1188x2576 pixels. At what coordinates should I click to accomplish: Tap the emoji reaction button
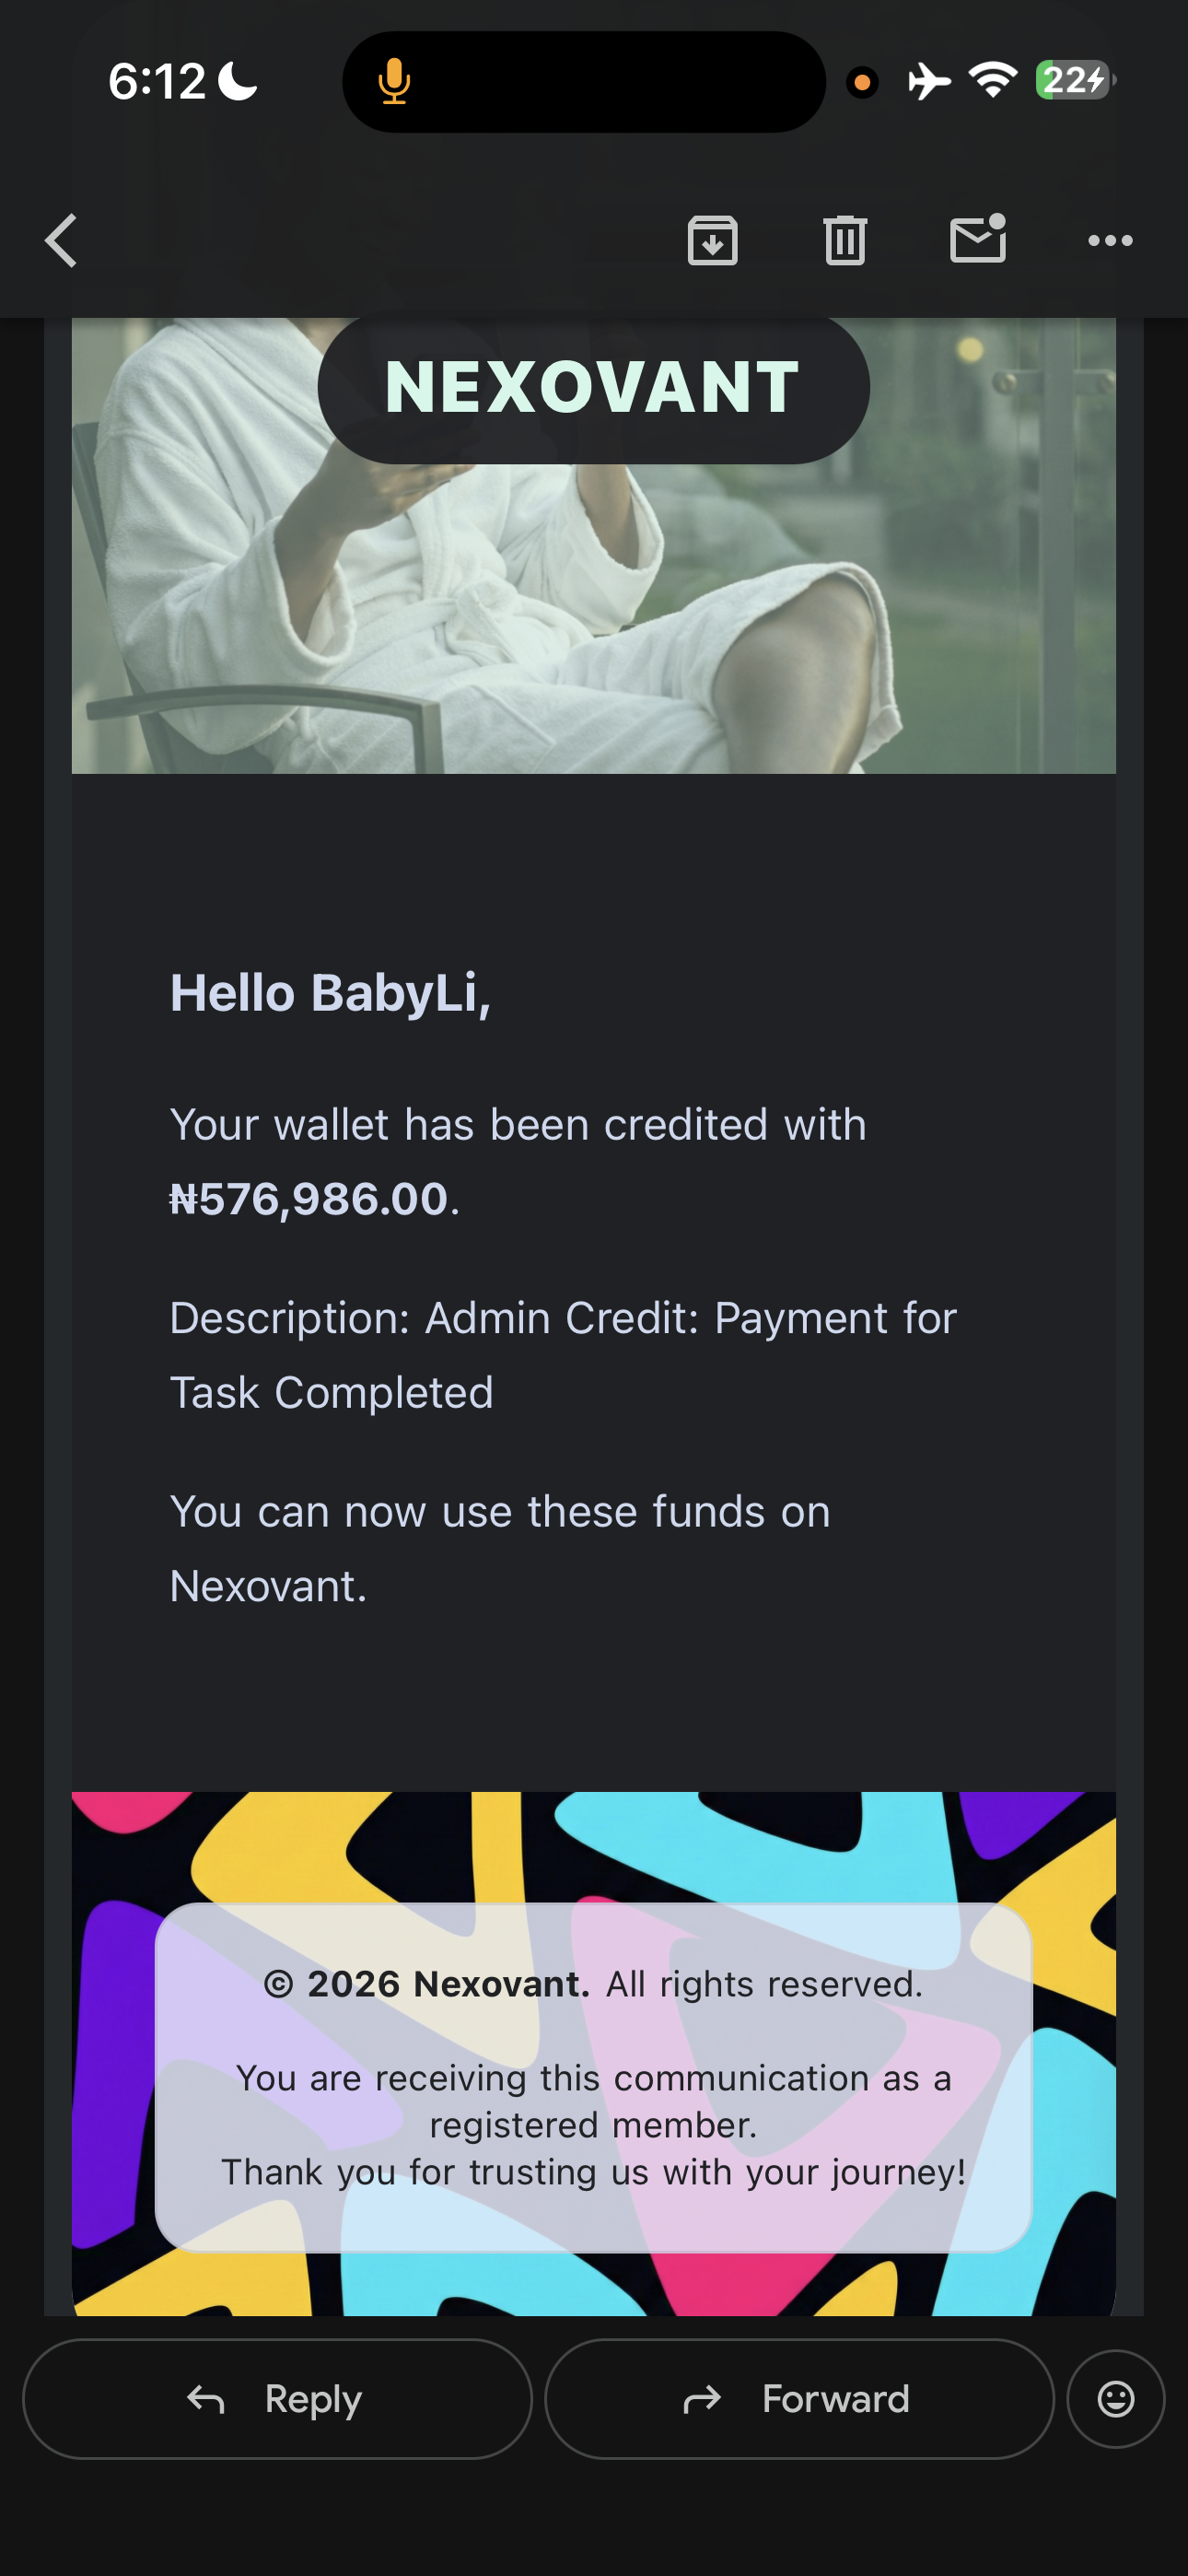pyautogui.click(x=1115, y=2398)
